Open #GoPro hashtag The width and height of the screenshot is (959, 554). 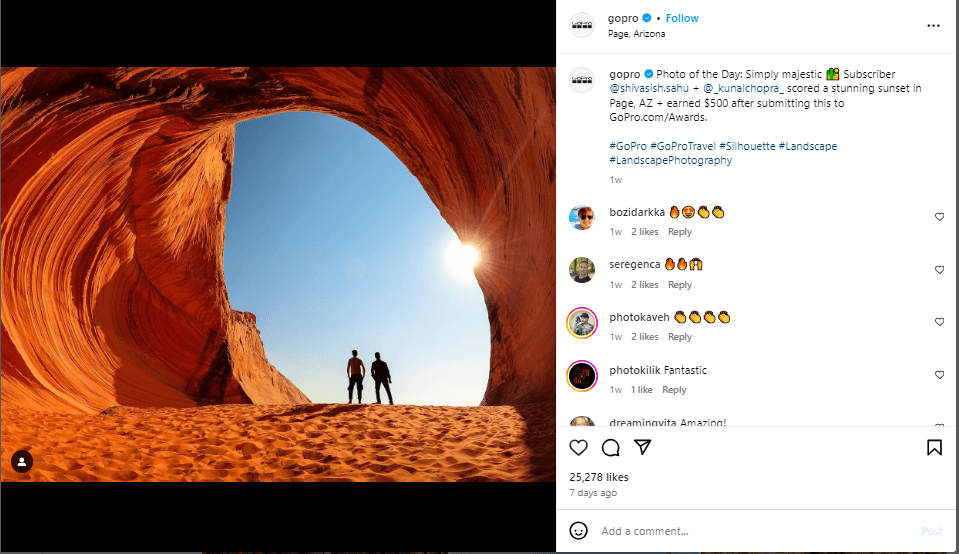point(628,146)
